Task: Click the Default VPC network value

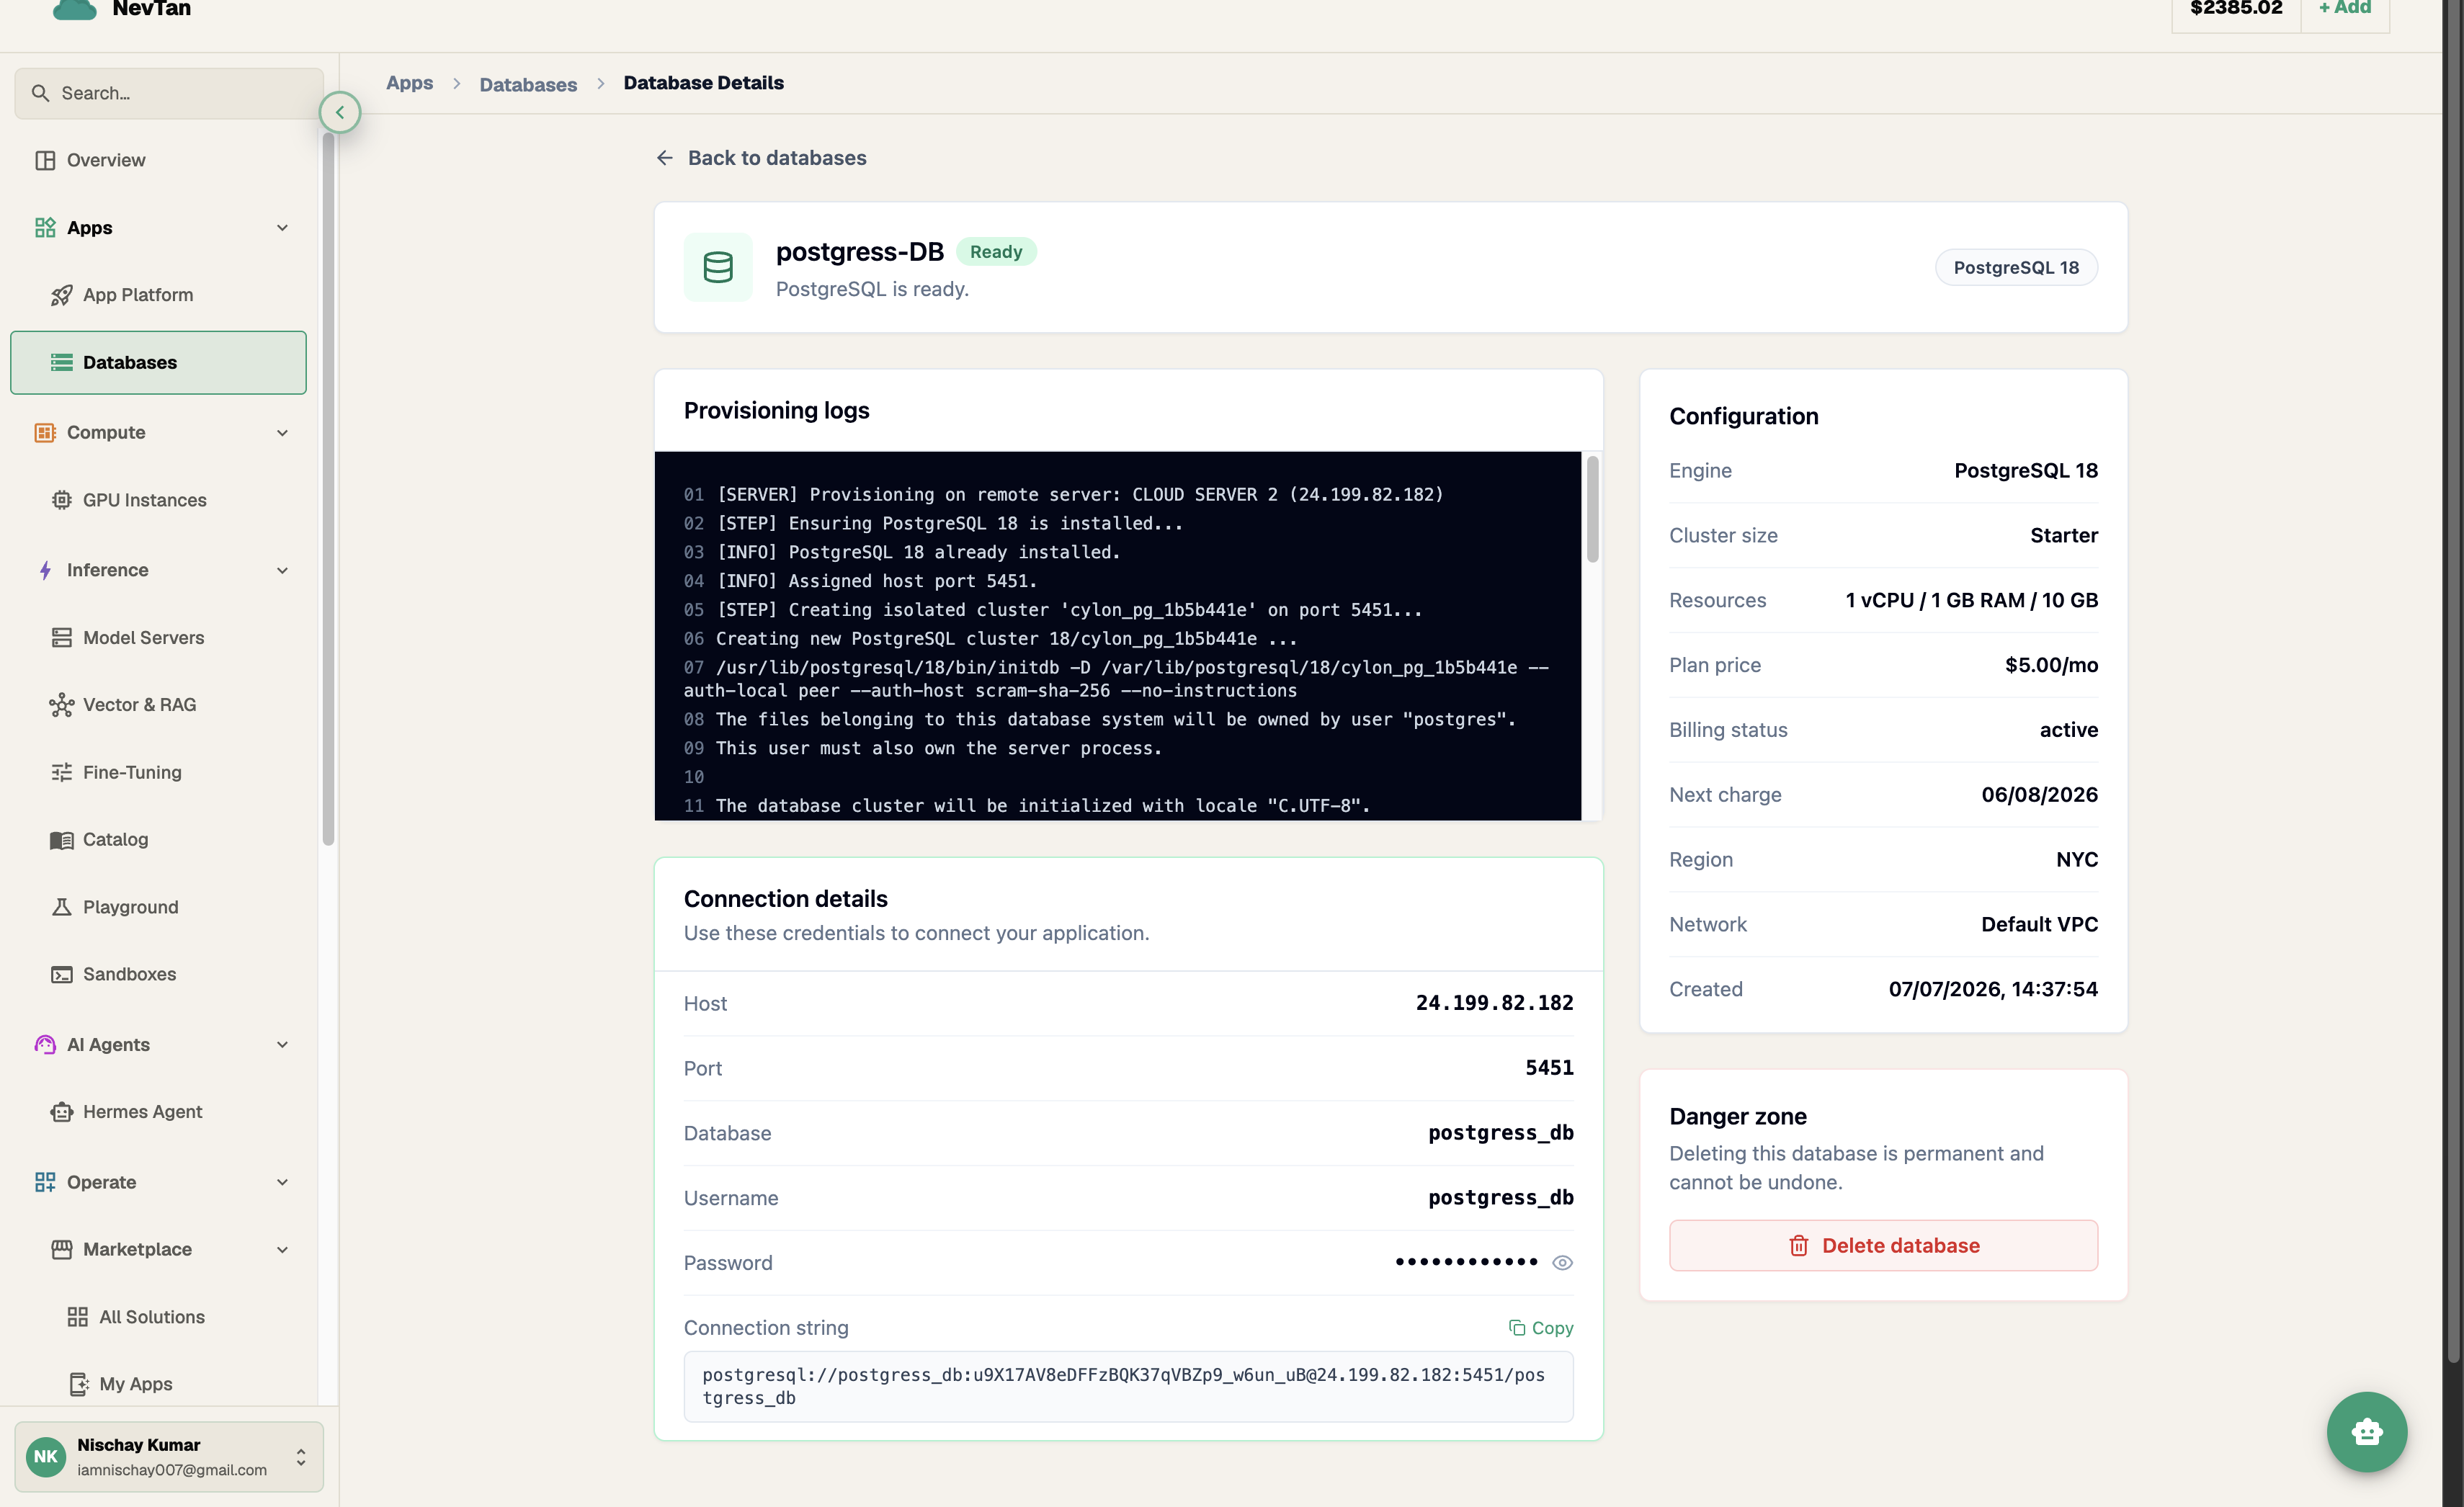Action: (2039, 924)
